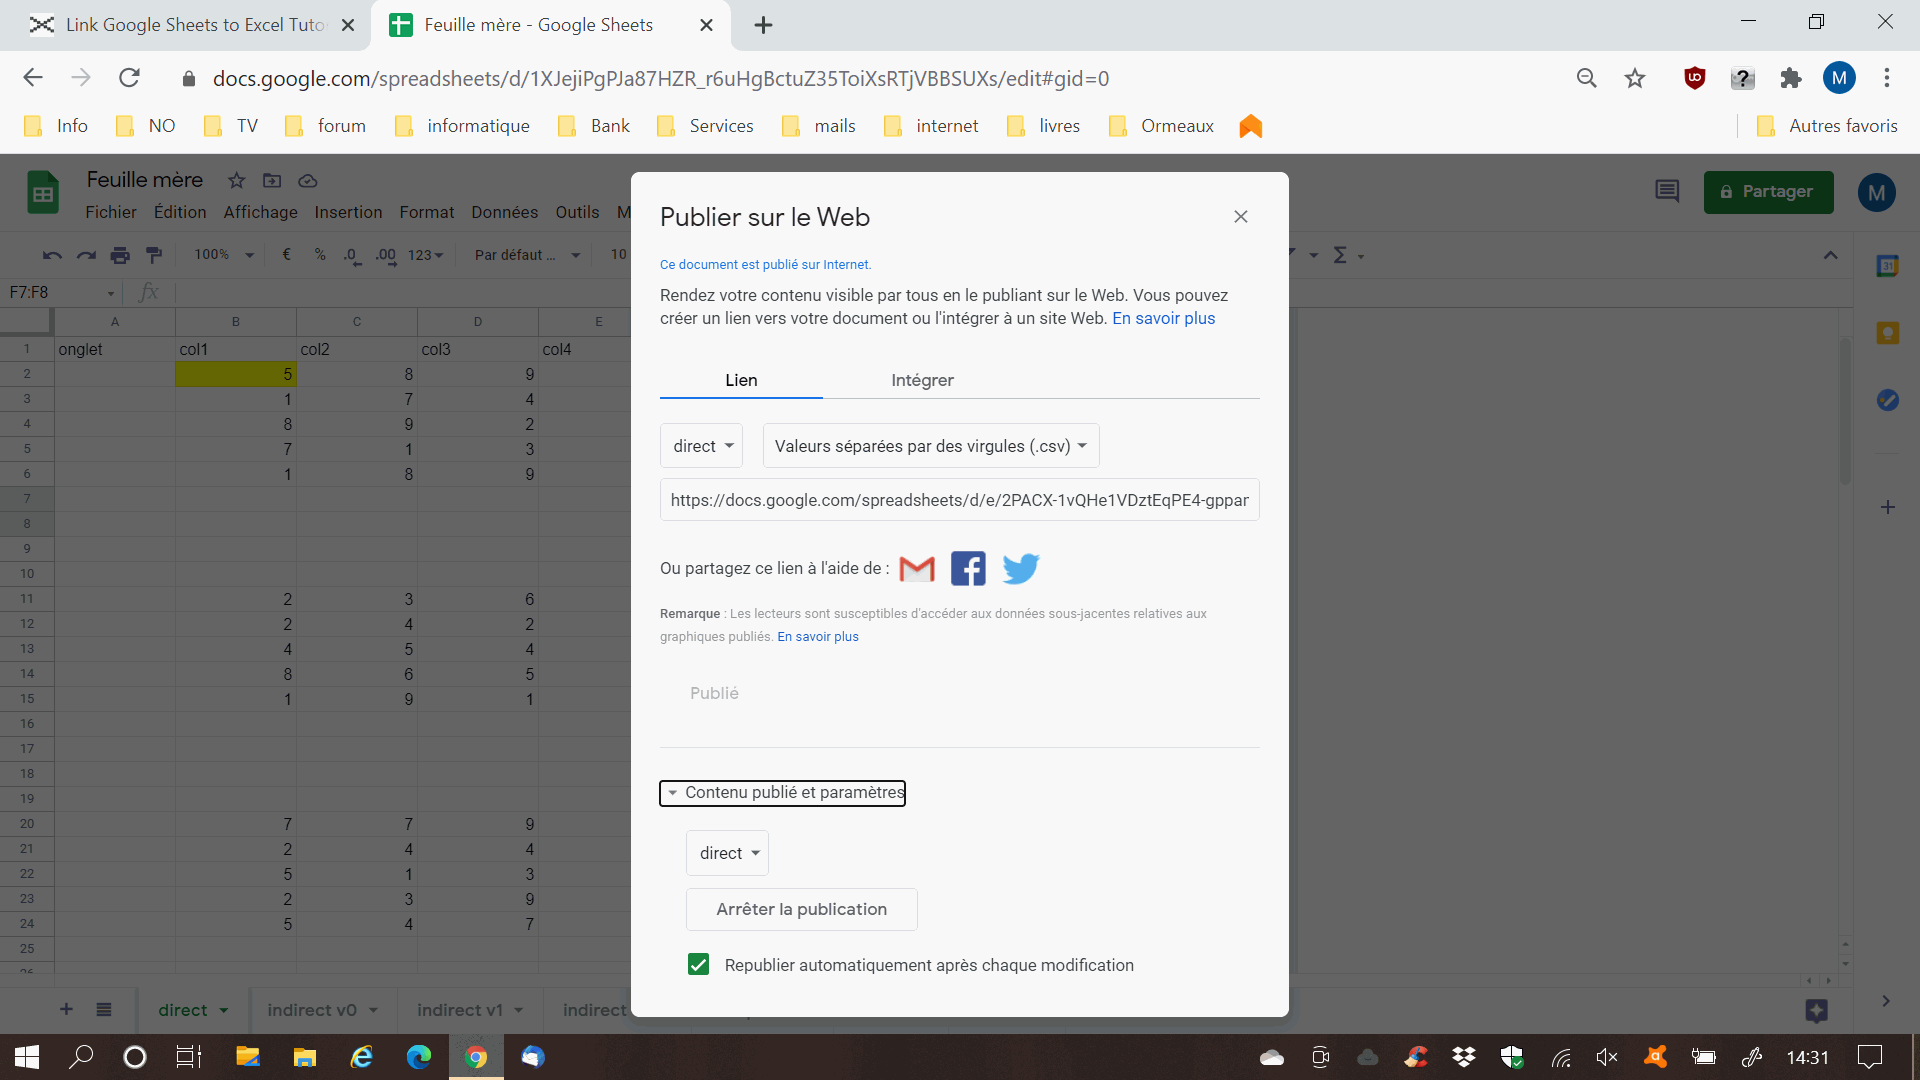The width and height of the screenshot is (1920, 1080).
Task: Click the euro currency format button
Action: [x=287, y=255]
